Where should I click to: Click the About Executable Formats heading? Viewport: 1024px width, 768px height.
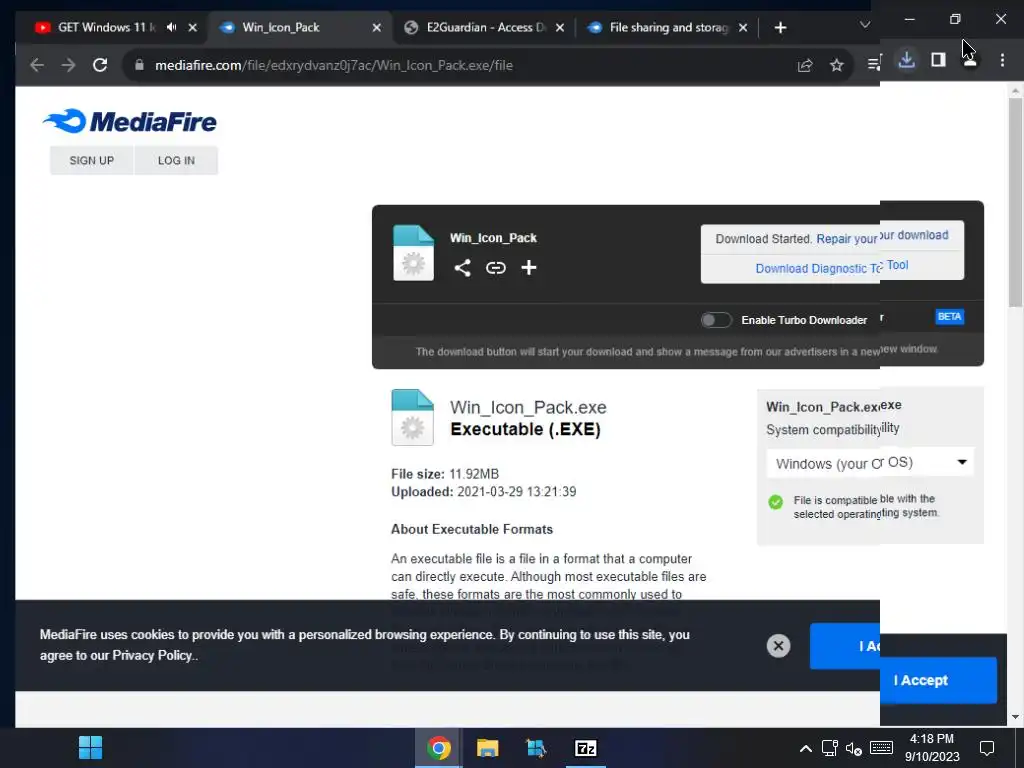pos(472,529)
